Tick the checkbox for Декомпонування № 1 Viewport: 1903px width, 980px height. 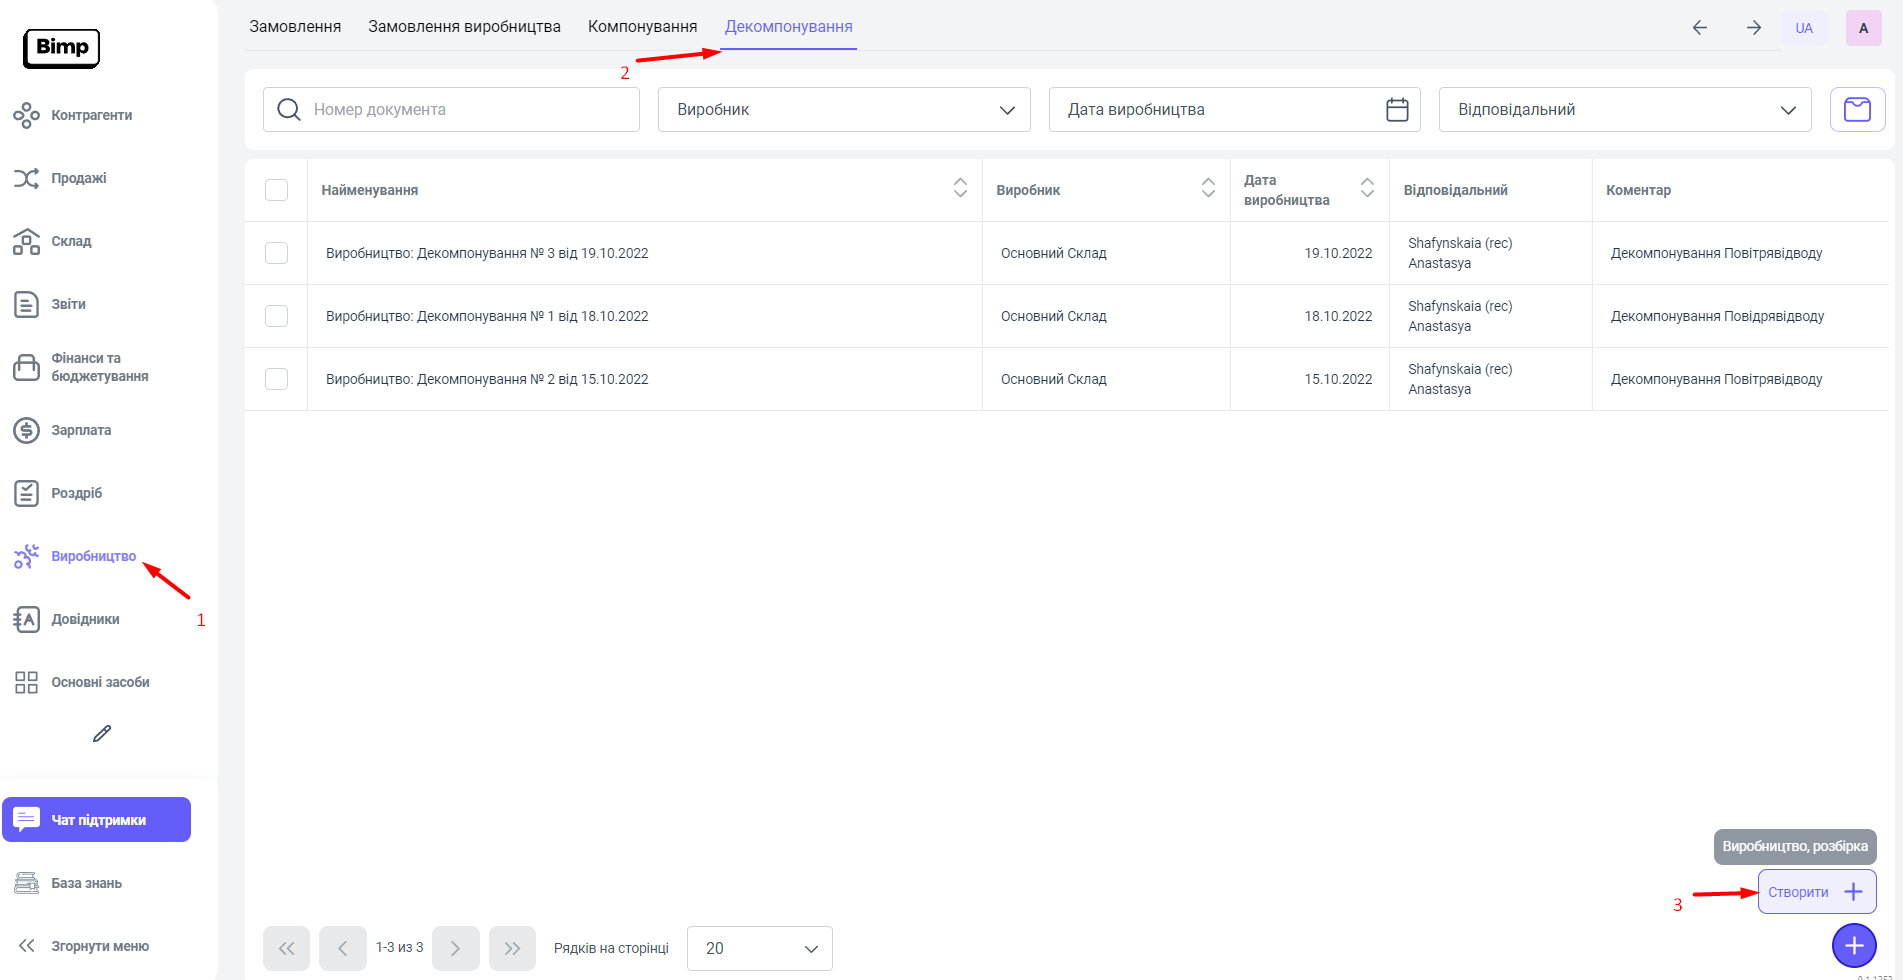pyautogui.click(x=277, y=316)
